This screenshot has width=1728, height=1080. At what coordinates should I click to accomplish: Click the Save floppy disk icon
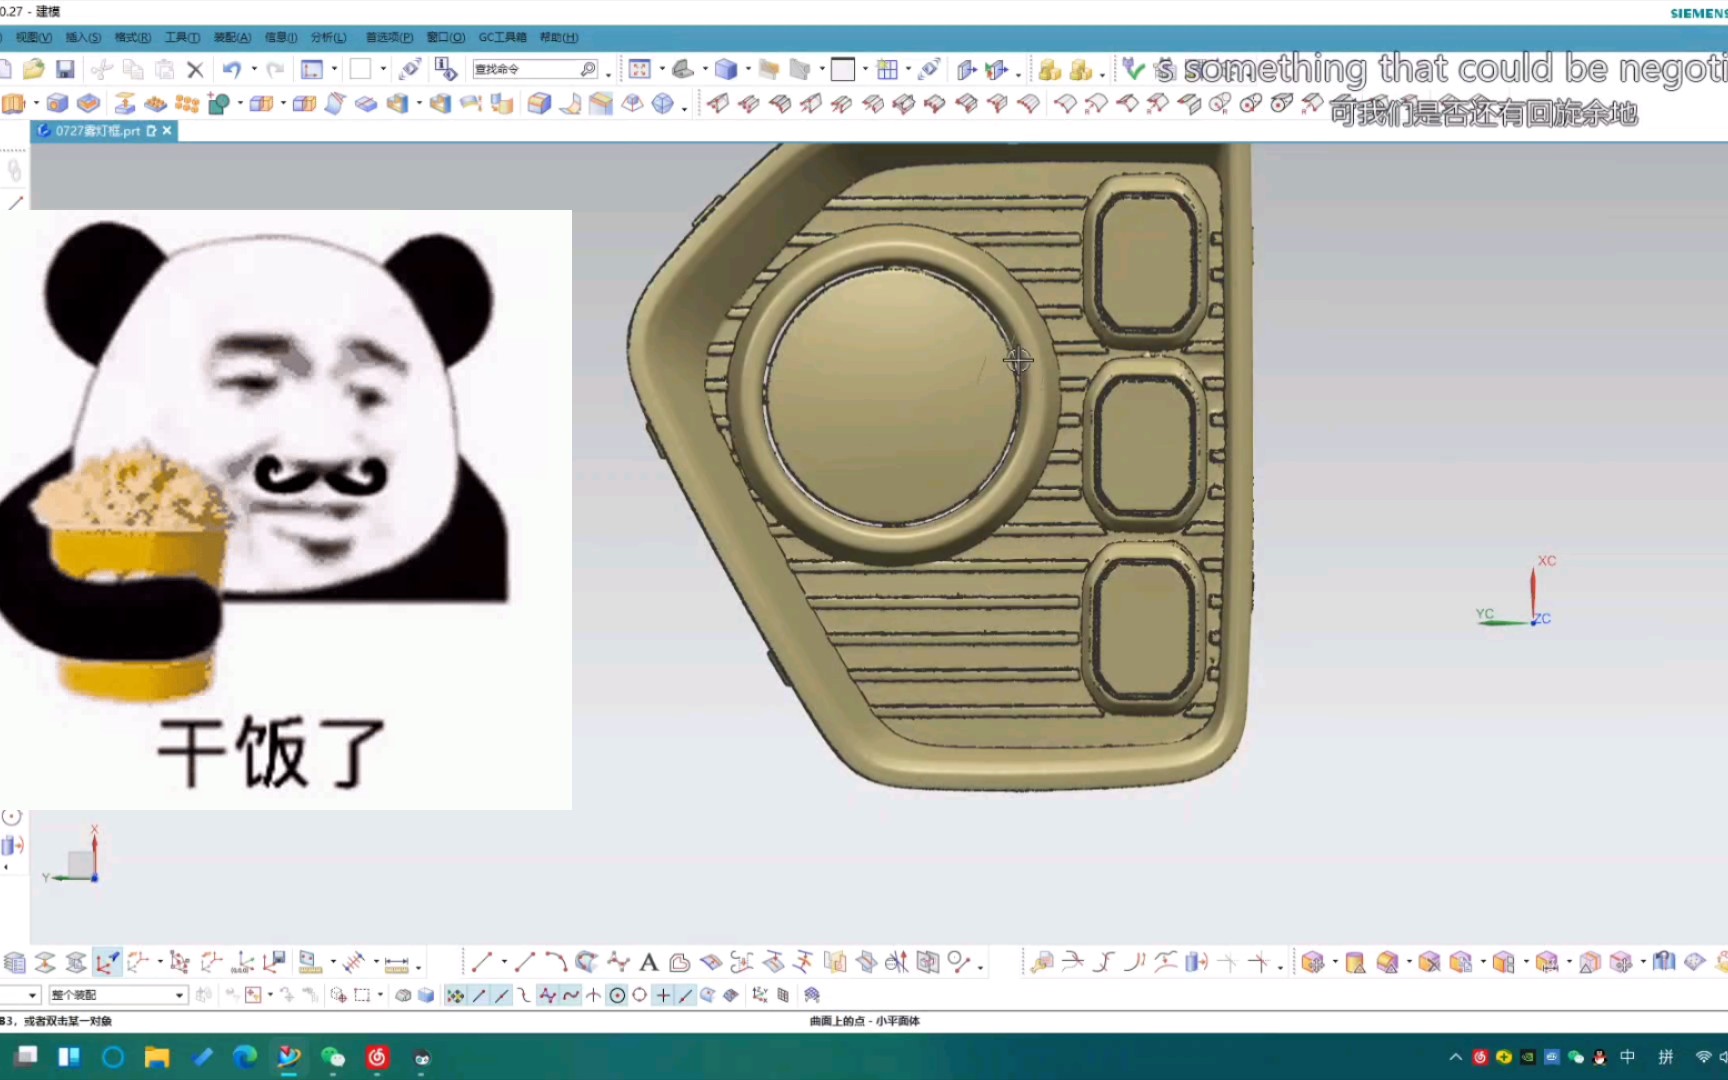point(65,69)
